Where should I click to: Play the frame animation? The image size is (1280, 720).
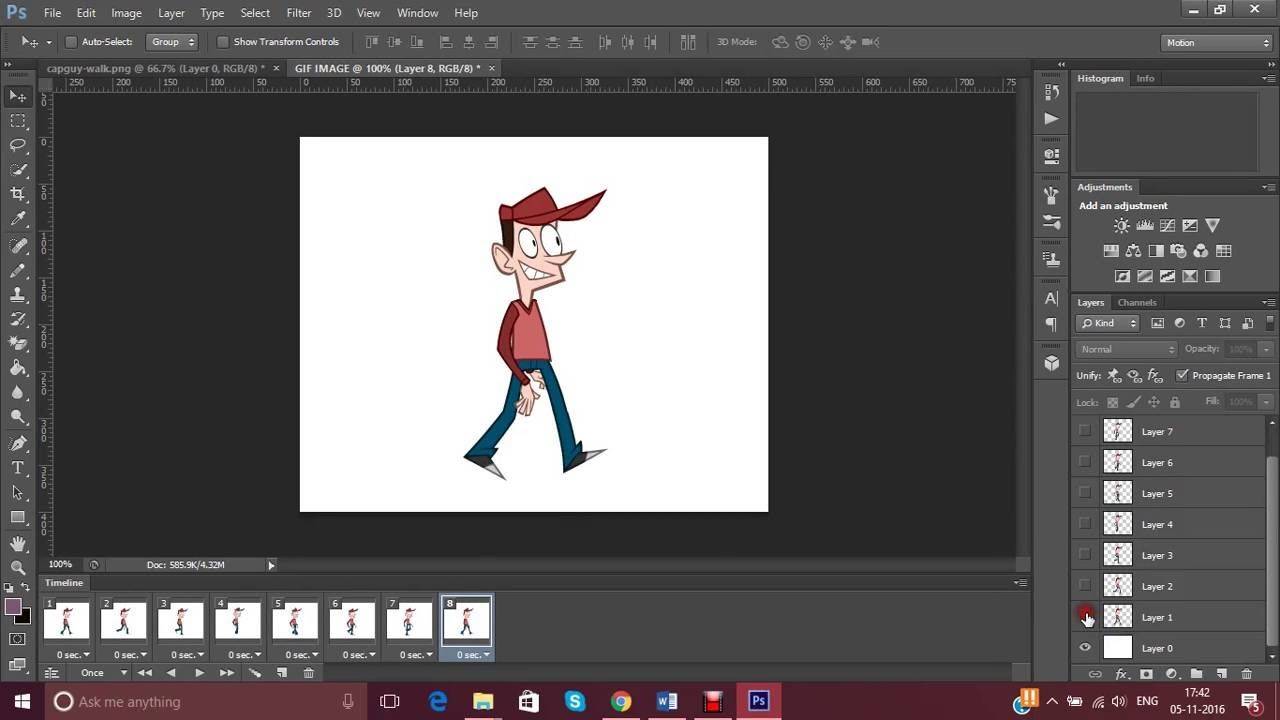pos(199,673)
